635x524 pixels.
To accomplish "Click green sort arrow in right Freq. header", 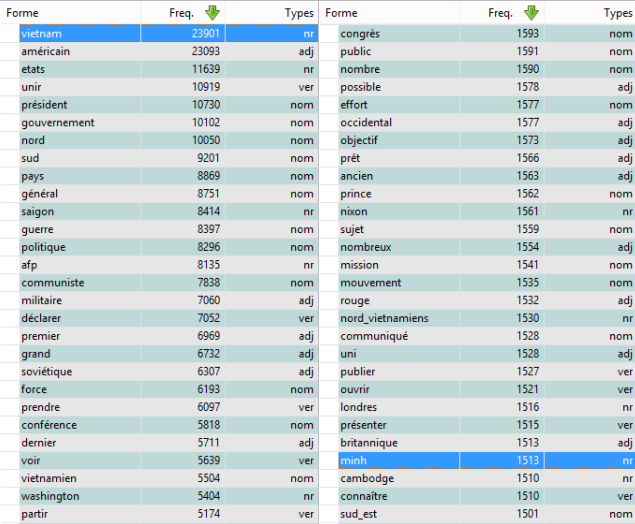I will [x=531, y=13].
